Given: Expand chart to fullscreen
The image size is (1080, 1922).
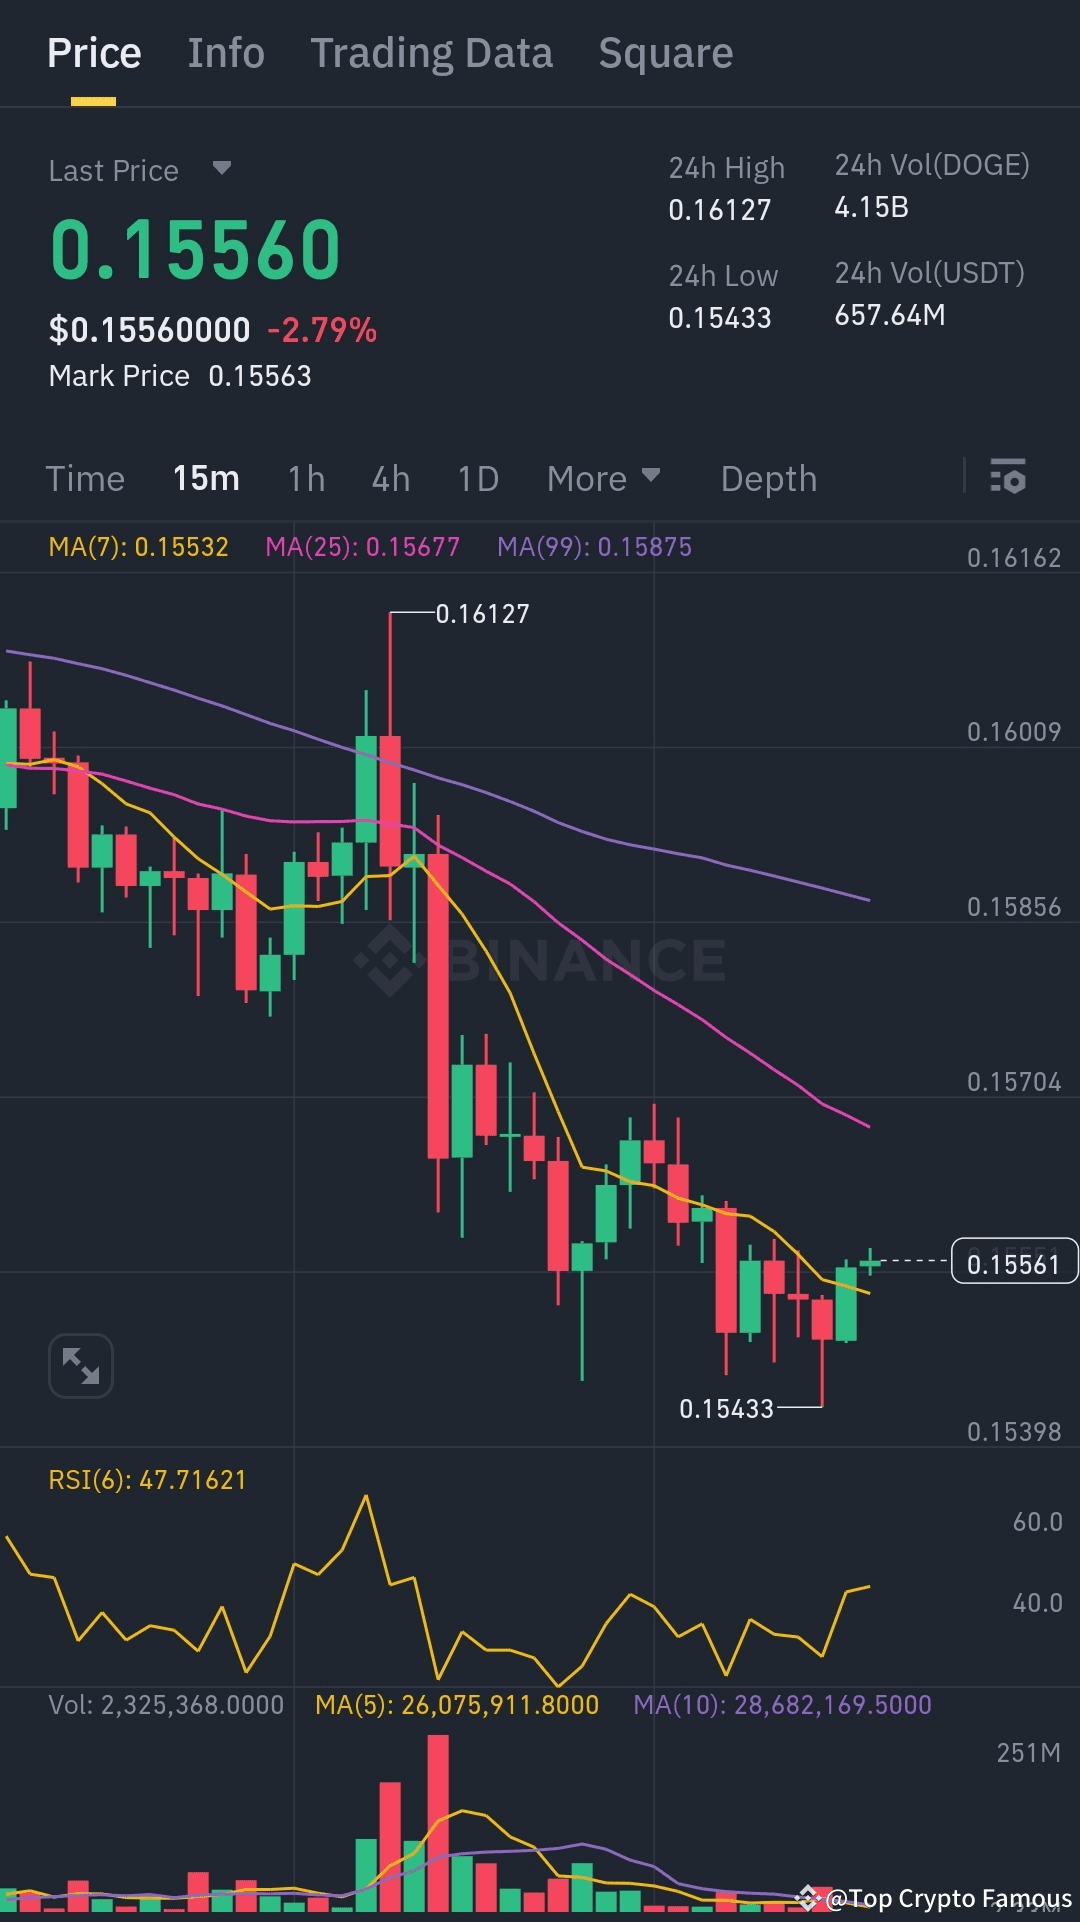Looking at the screenshot, I should pyautogui.click(x=81, y=1365).
